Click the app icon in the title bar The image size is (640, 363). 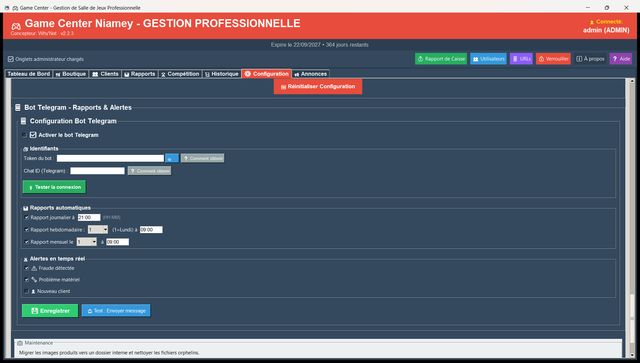pyautogui.click(x=7, y=8)
